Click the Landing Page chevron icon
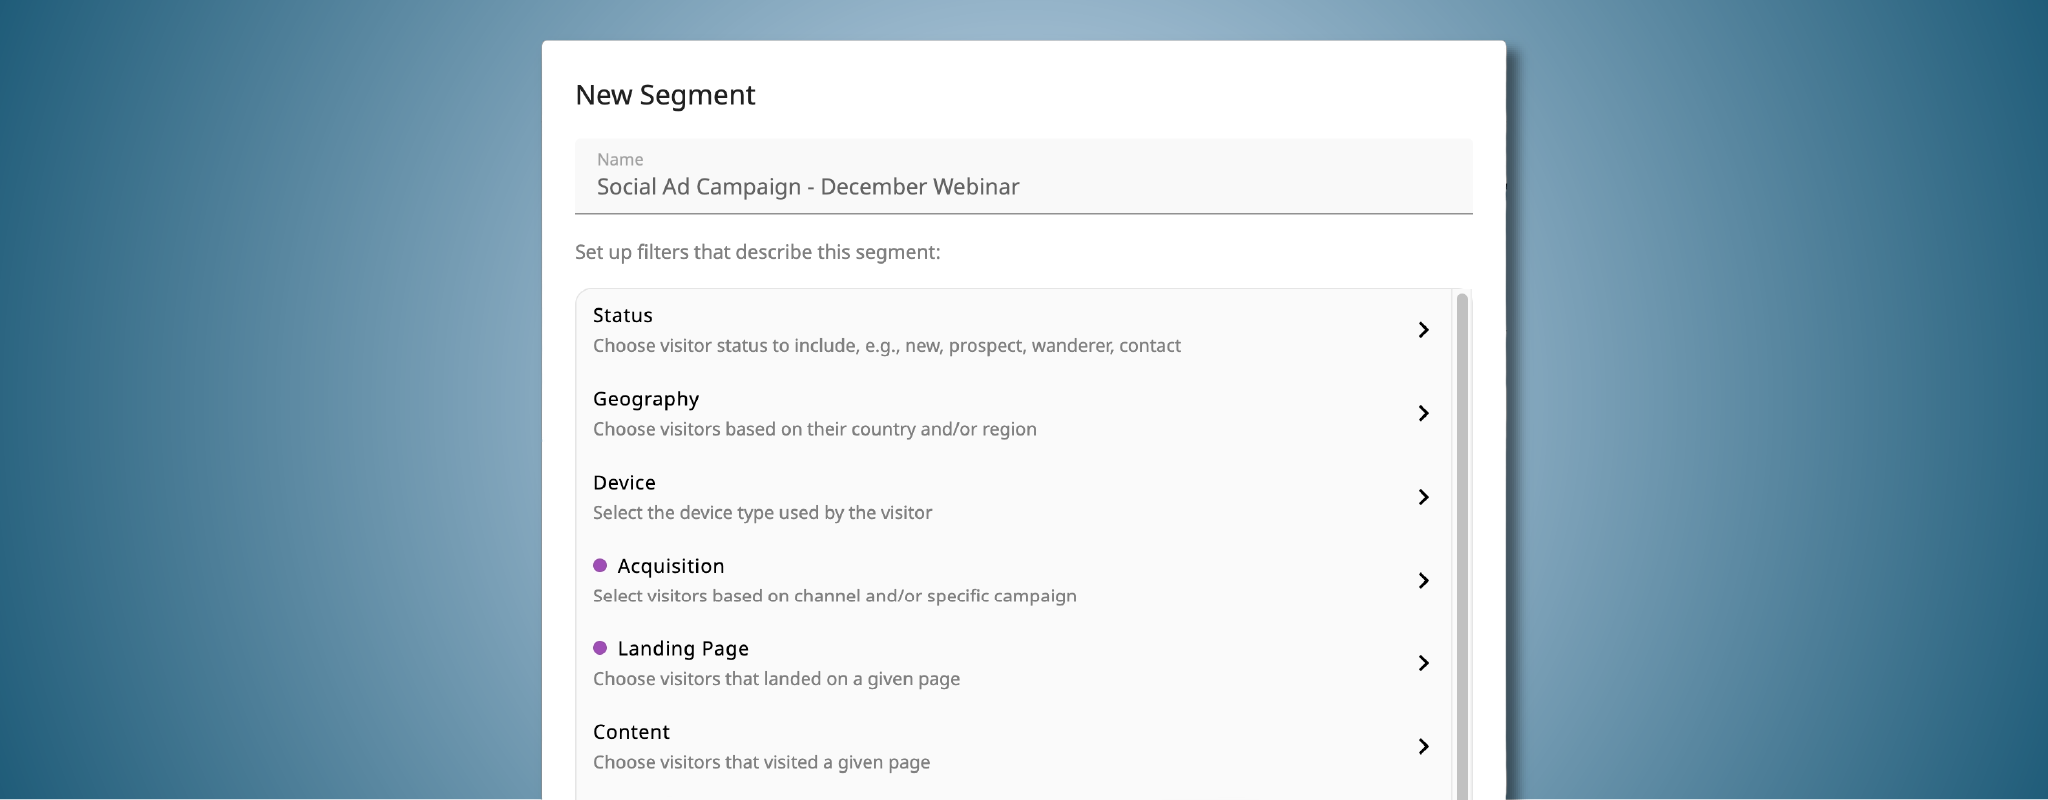This screenshot has width=2048, height=800. coord(1423,663)
